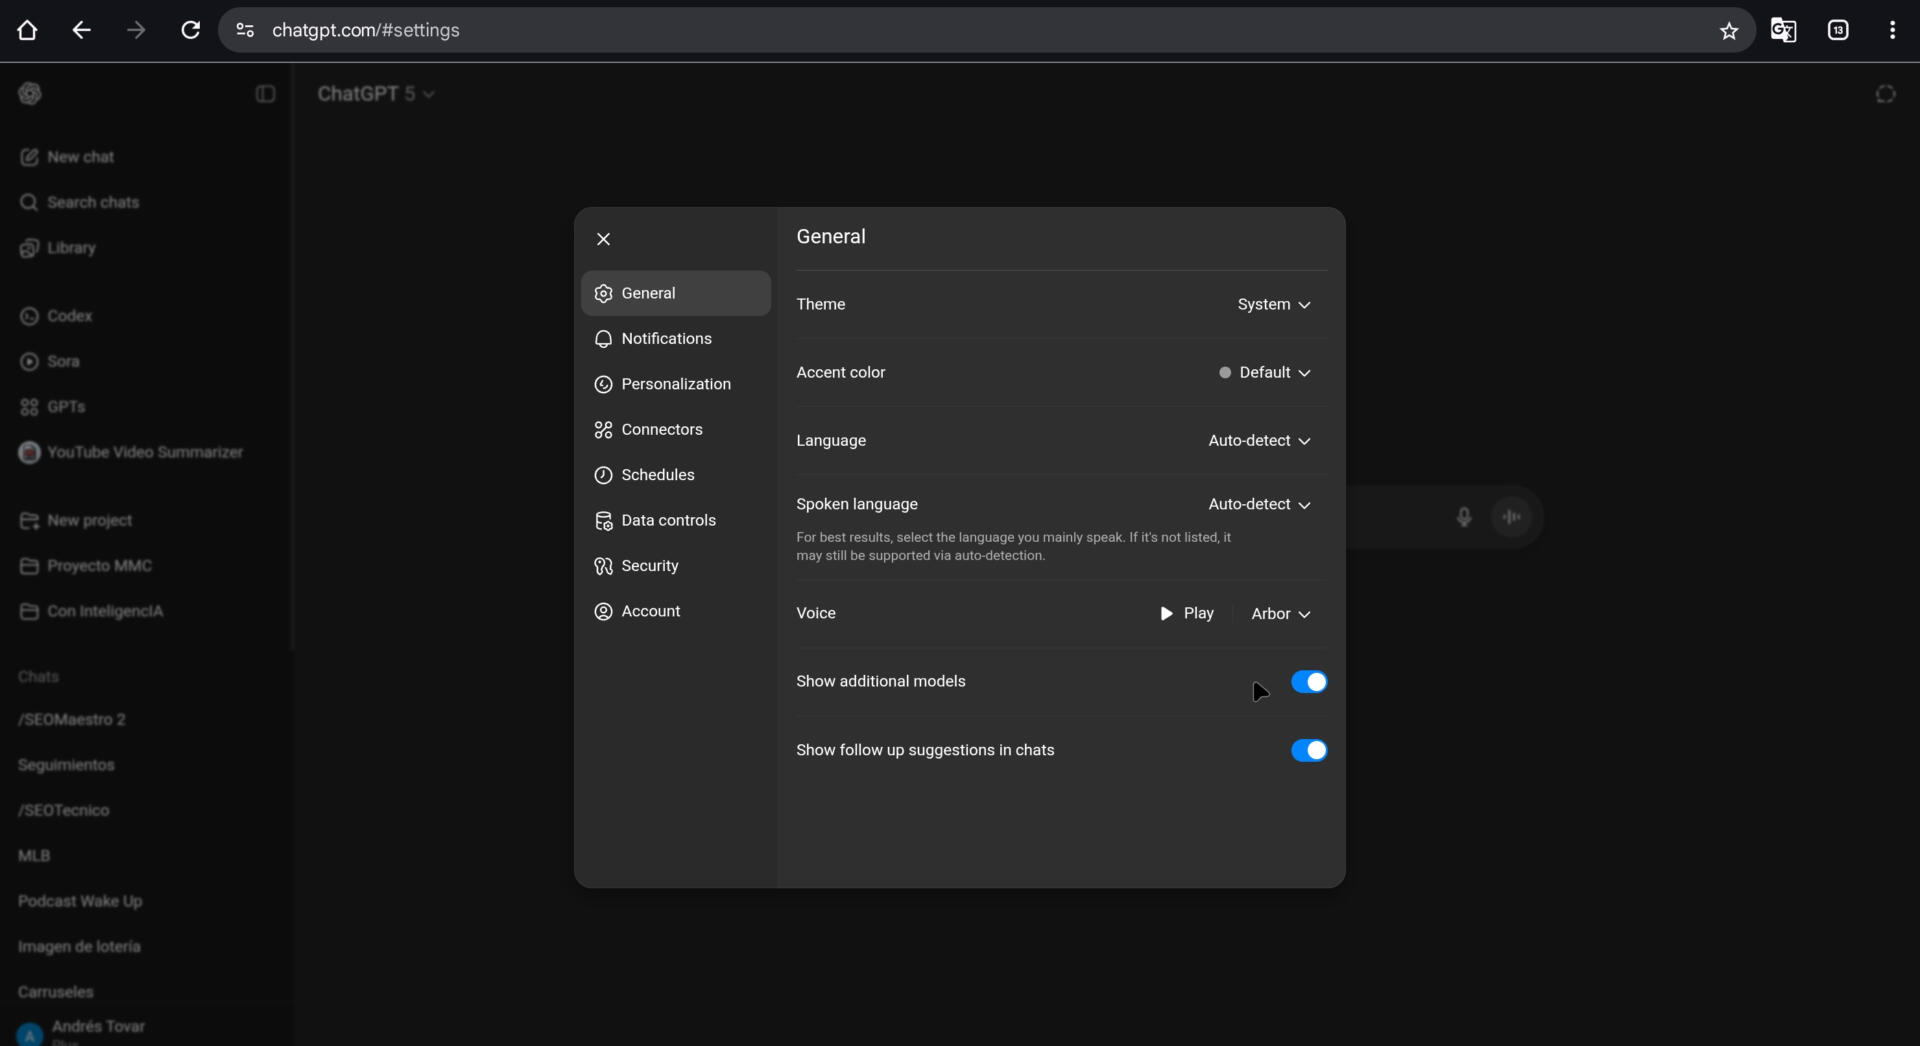Start voice mode with waveform icon

[1512, 517]
